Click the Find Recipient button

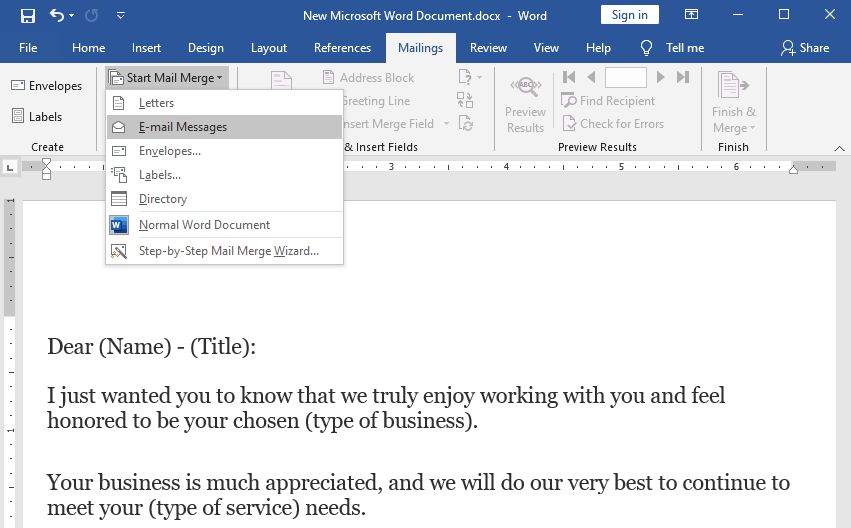coord(608,100)
